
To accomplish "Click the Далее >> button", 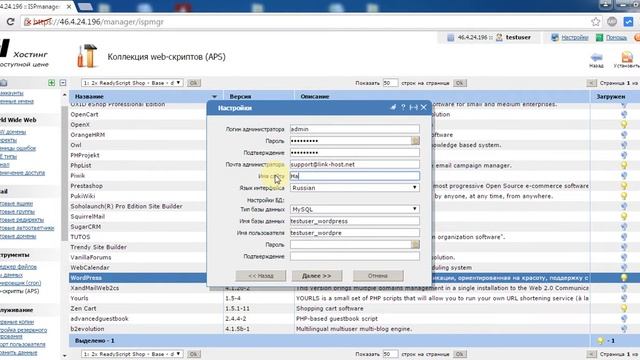I will click(317, 276).
